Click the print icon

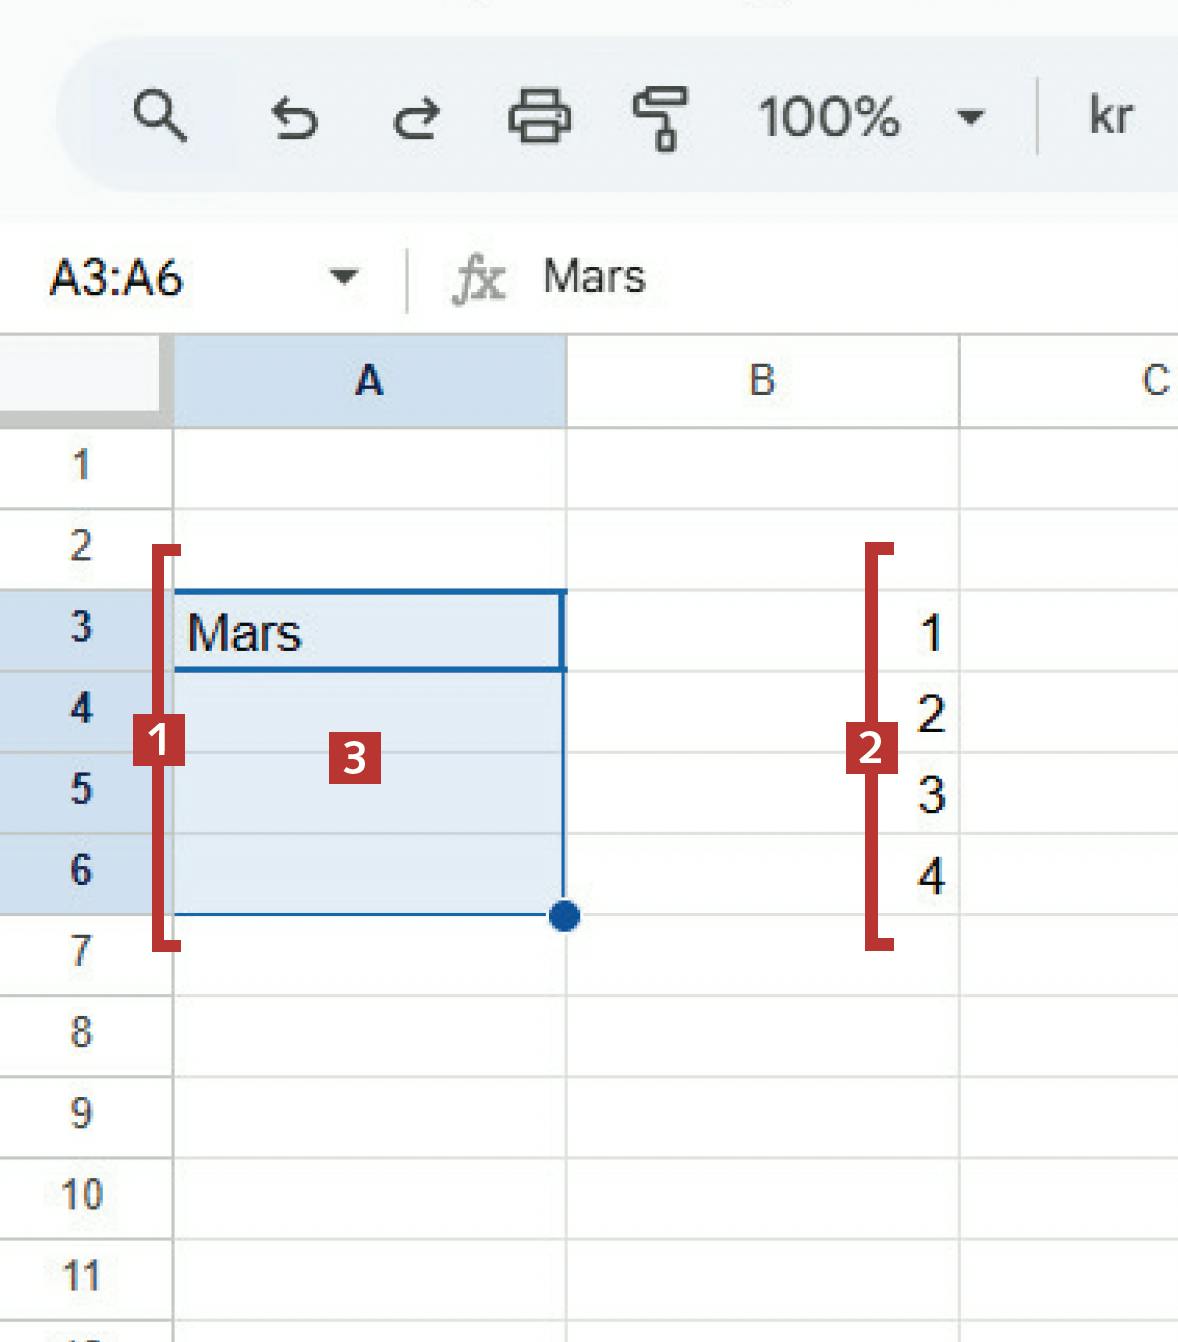click(x=540, y=117)
